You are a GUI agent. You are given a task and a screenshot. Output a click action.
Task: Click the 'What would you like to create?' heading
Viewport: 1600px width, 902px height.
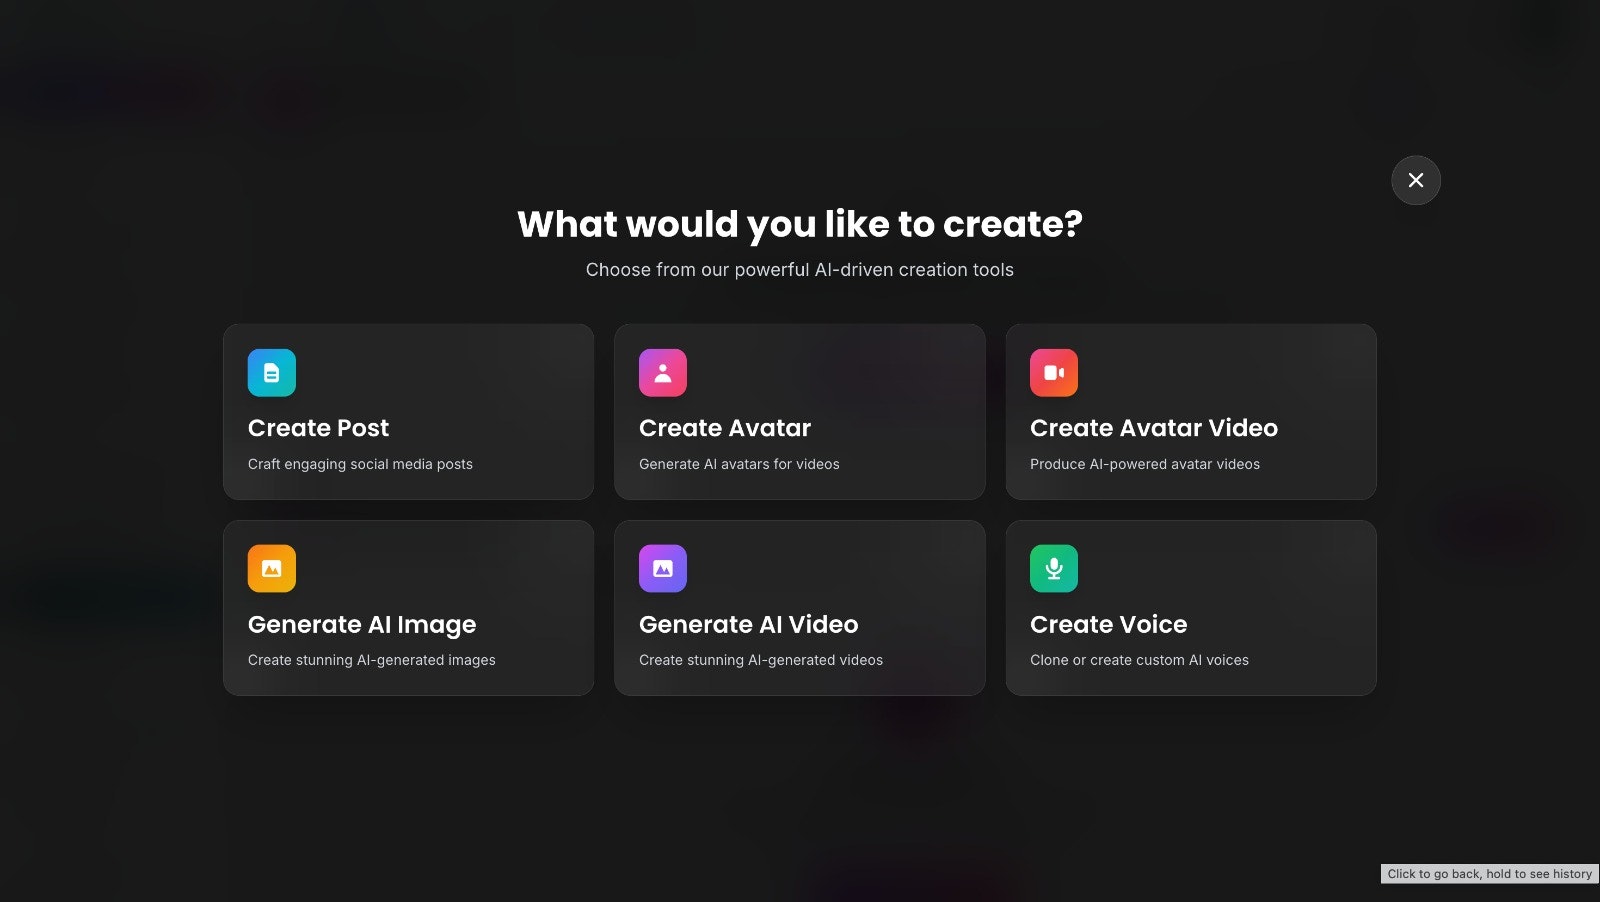pyautogui.click(x=799, y=224)
